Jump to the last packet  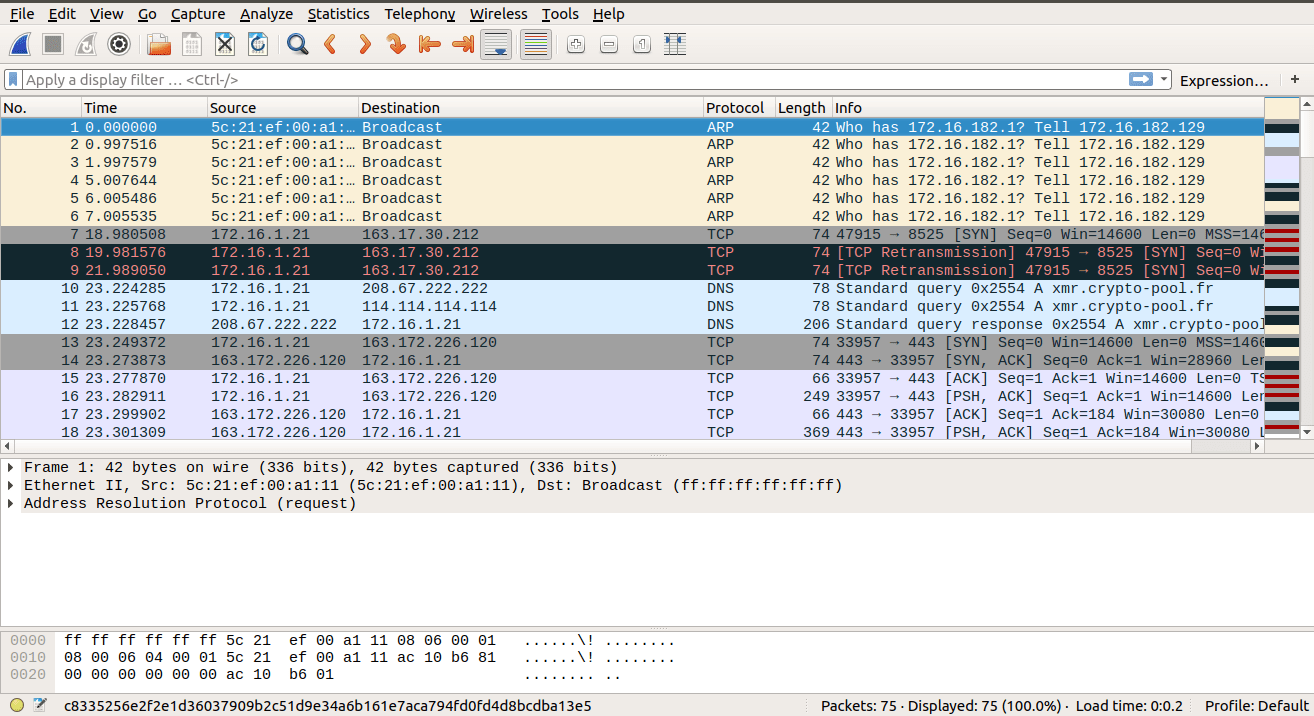[463, 44]
